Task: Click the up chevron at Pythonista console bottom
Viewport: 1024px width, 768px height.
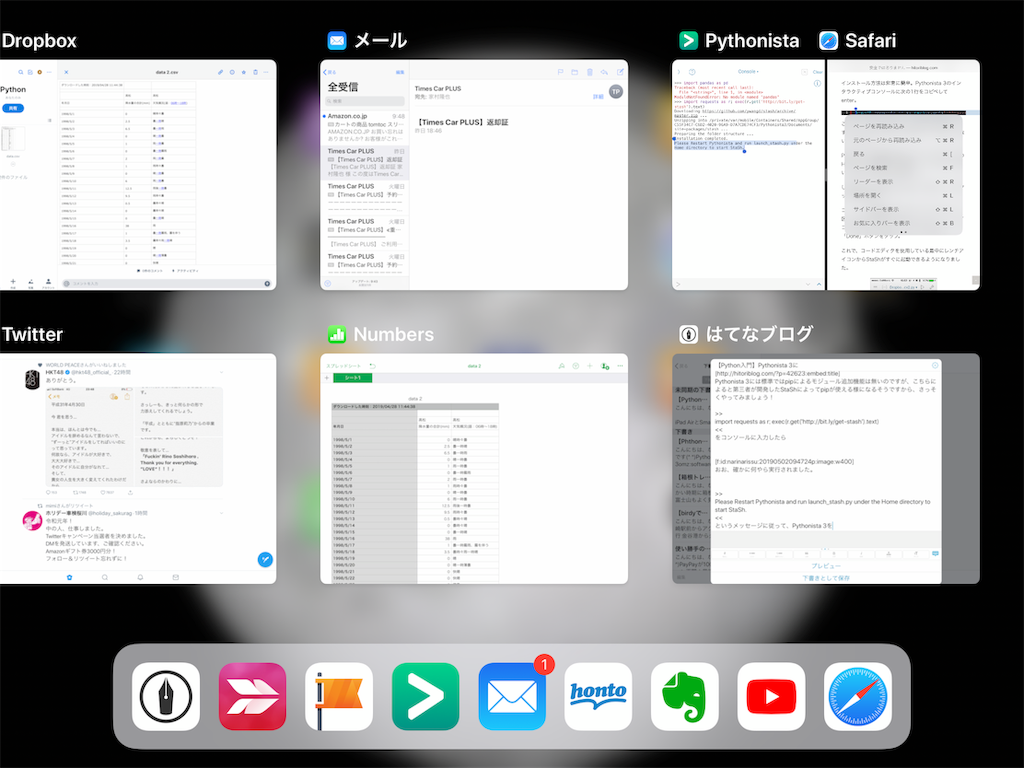Action: (819, 284)
